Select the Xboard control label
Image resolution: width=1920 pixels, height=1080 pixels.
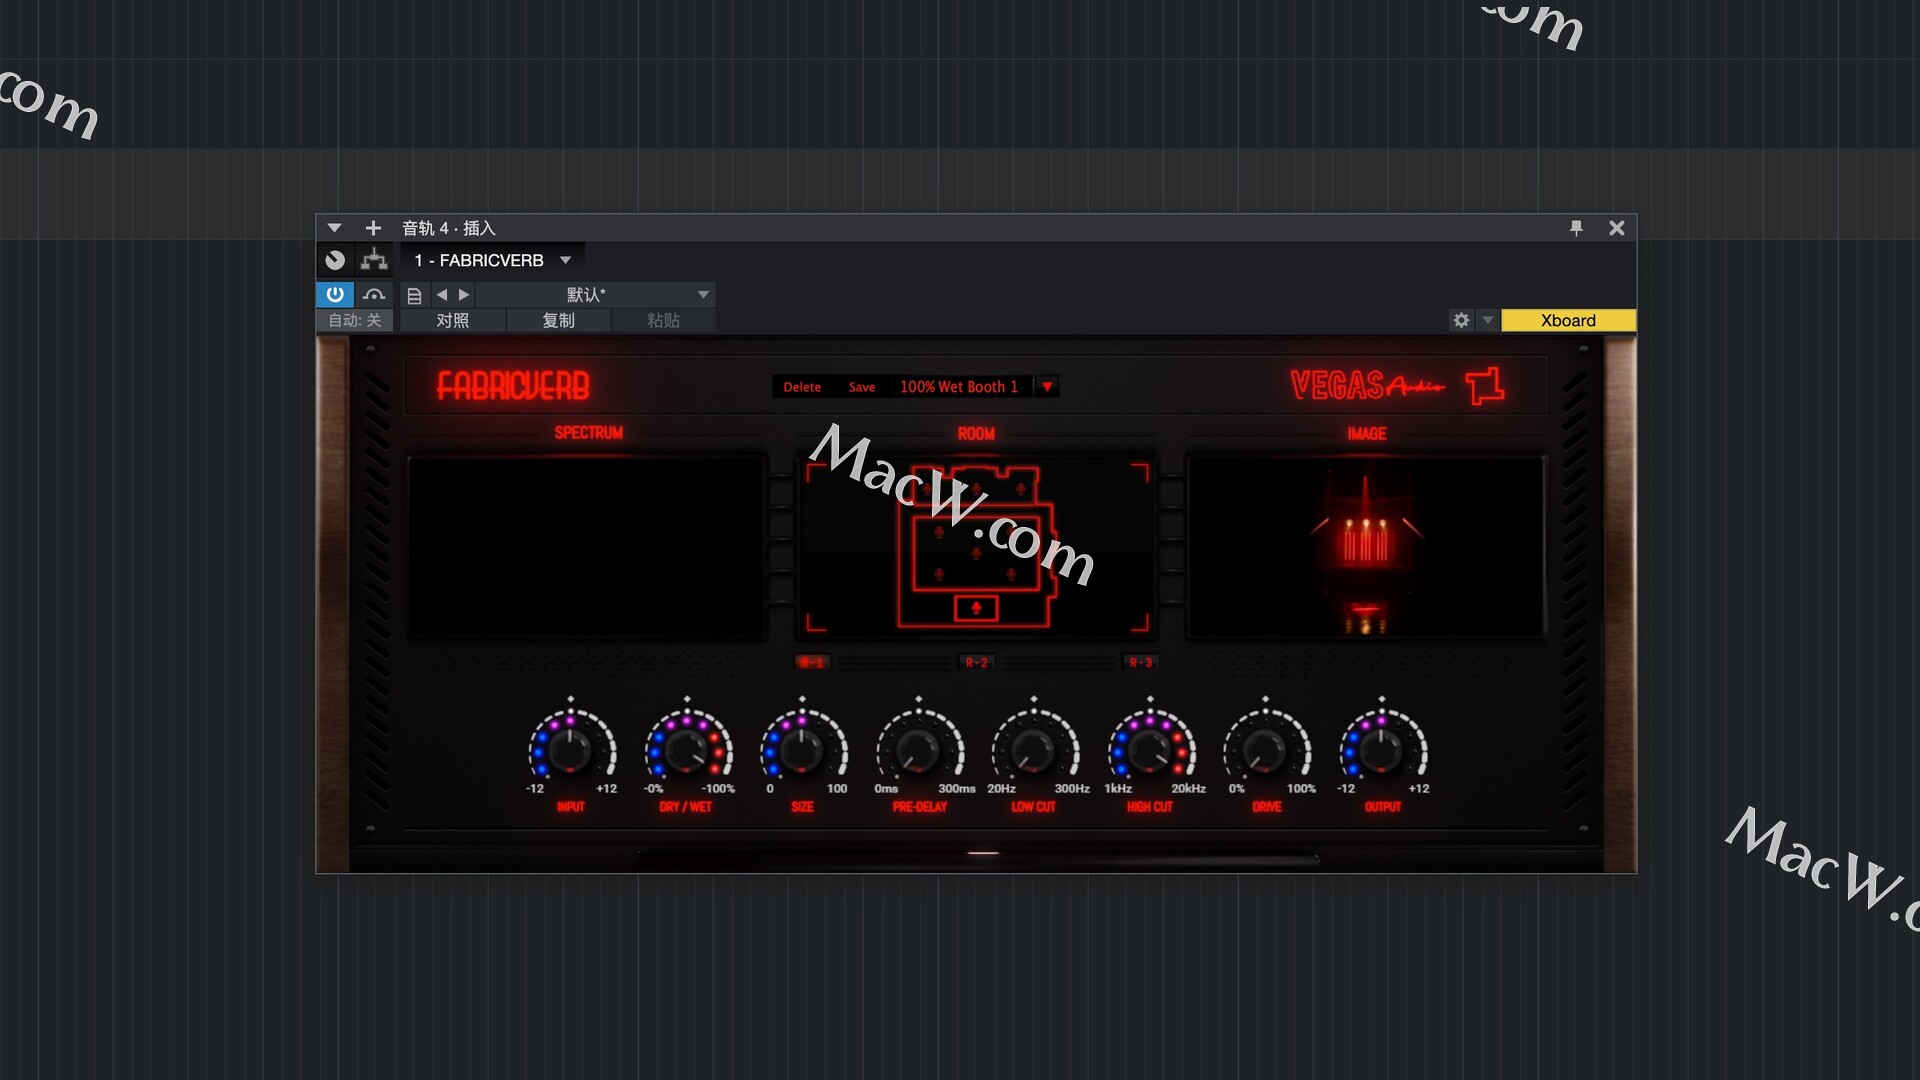coord(1568,320)
